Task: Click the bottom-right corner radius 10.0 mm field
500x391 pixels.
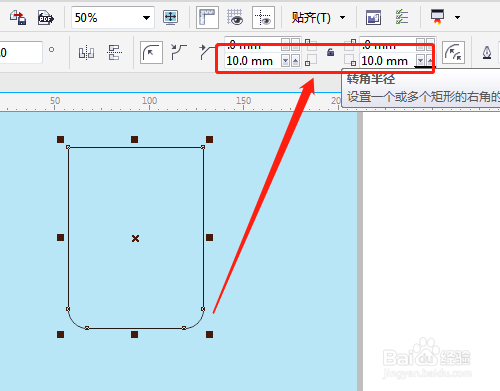Action: coord(387,61)
